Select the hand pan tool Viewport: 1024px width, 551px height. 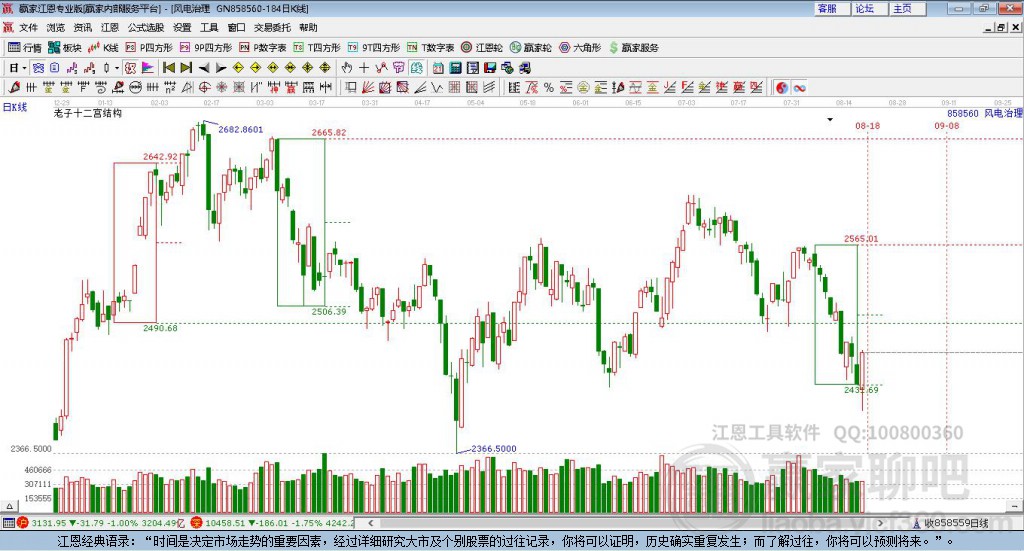pos(346,68)
